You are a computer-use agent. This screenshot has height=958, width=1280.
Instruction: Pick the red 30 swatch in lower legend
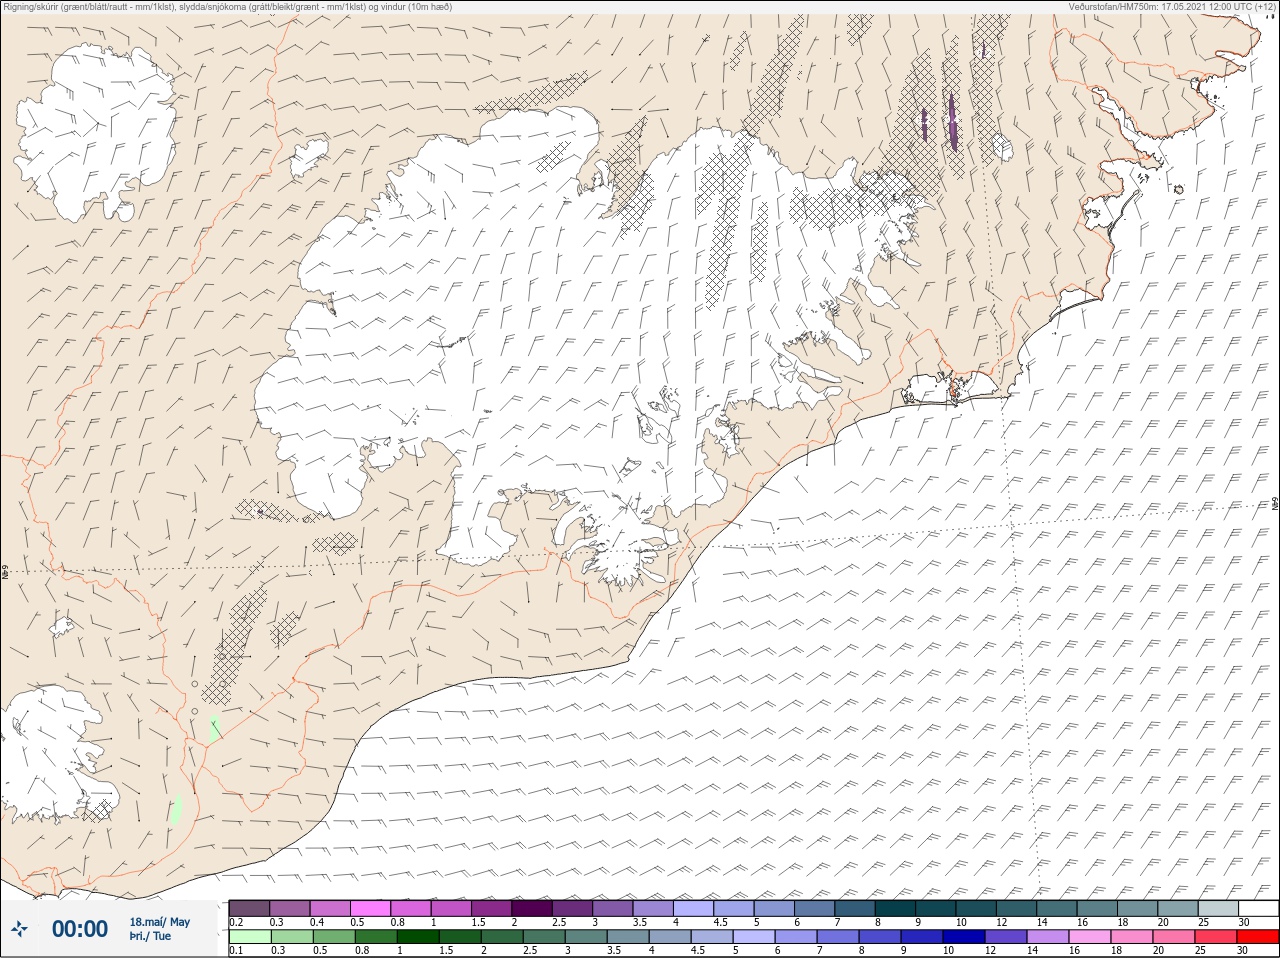pyautogui.click(x=1259, y=937)
